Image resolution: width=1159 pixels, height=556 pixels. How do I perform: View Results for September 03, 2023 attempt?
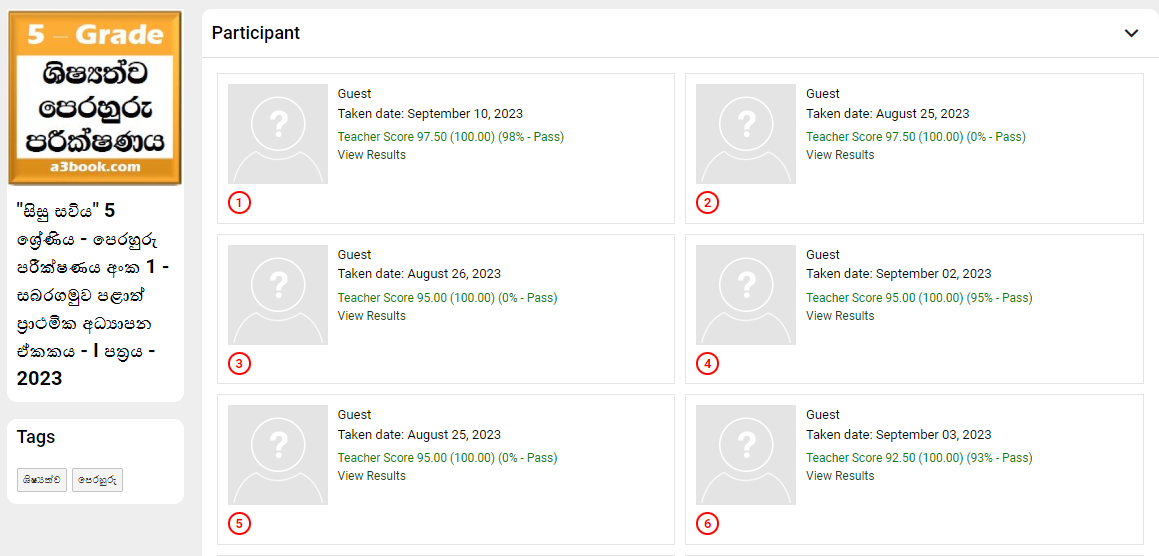(840, 476)
